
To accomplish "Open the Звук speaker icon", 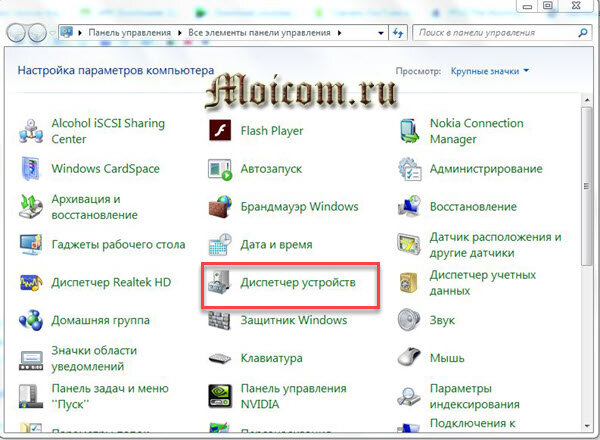I will (x=409, y=319).
